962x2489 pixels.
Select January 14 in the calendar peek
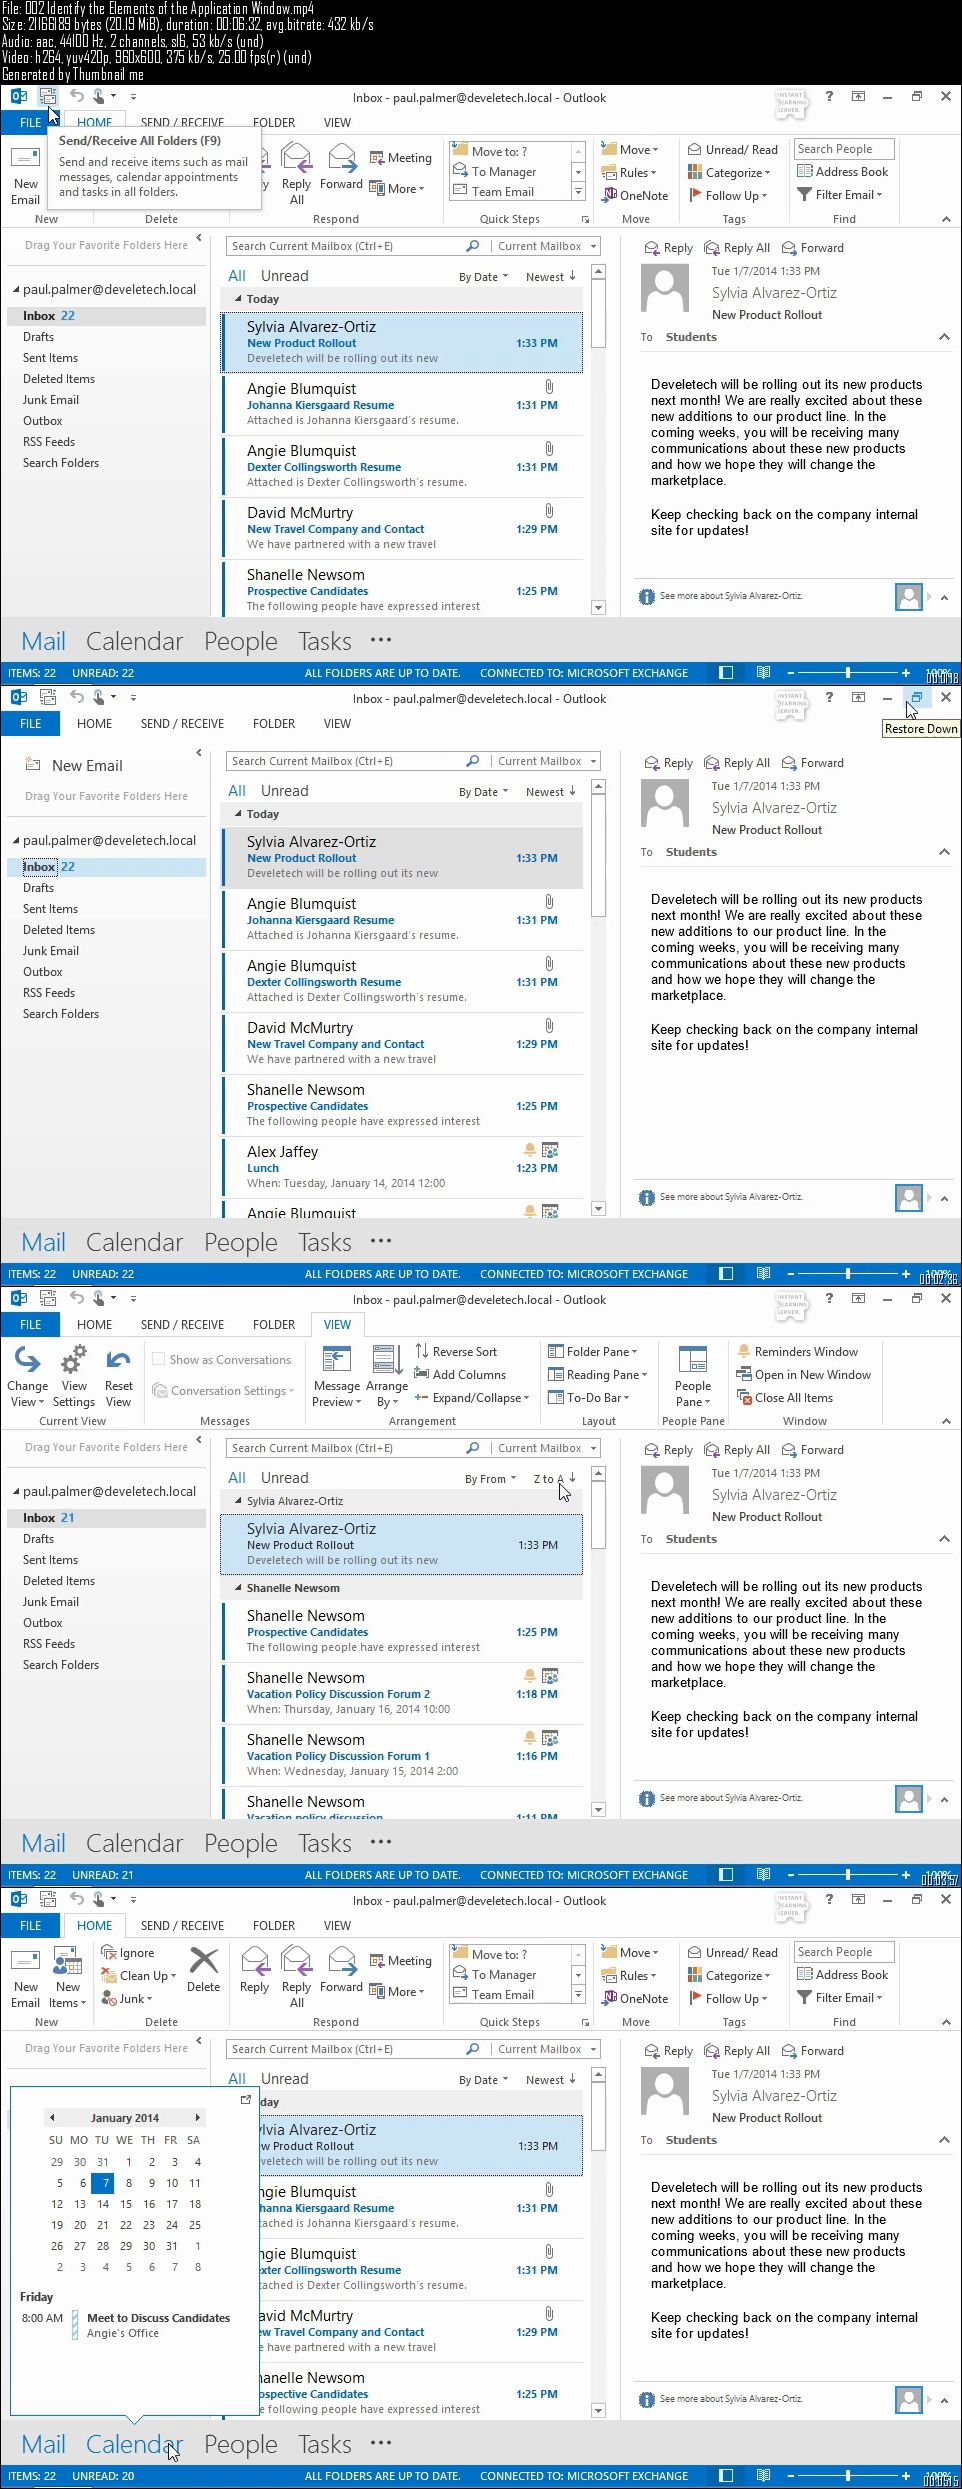103,2204
